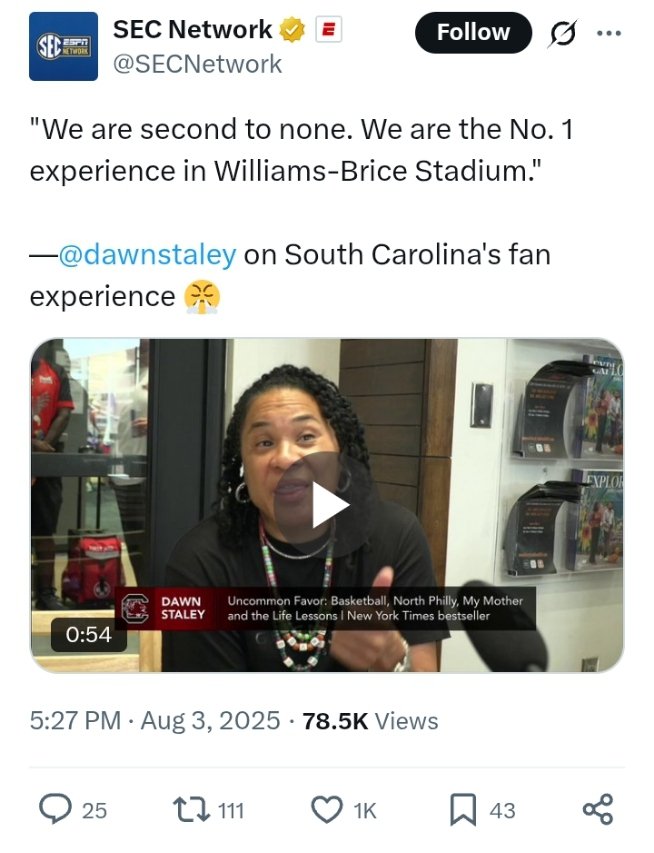Follow the SEC Network account
The image size is (654, 853).
[473, 33]
